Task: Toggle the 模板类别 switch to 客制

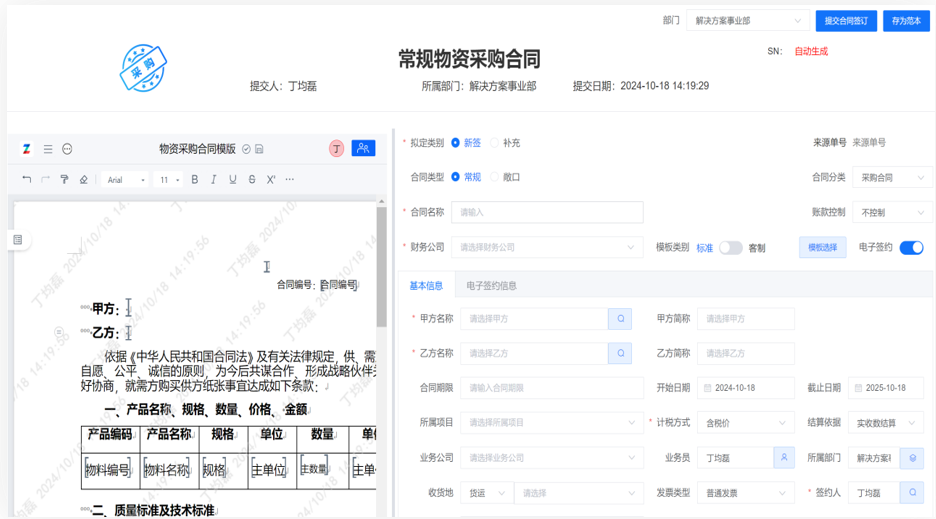Action: click(730, 248)
